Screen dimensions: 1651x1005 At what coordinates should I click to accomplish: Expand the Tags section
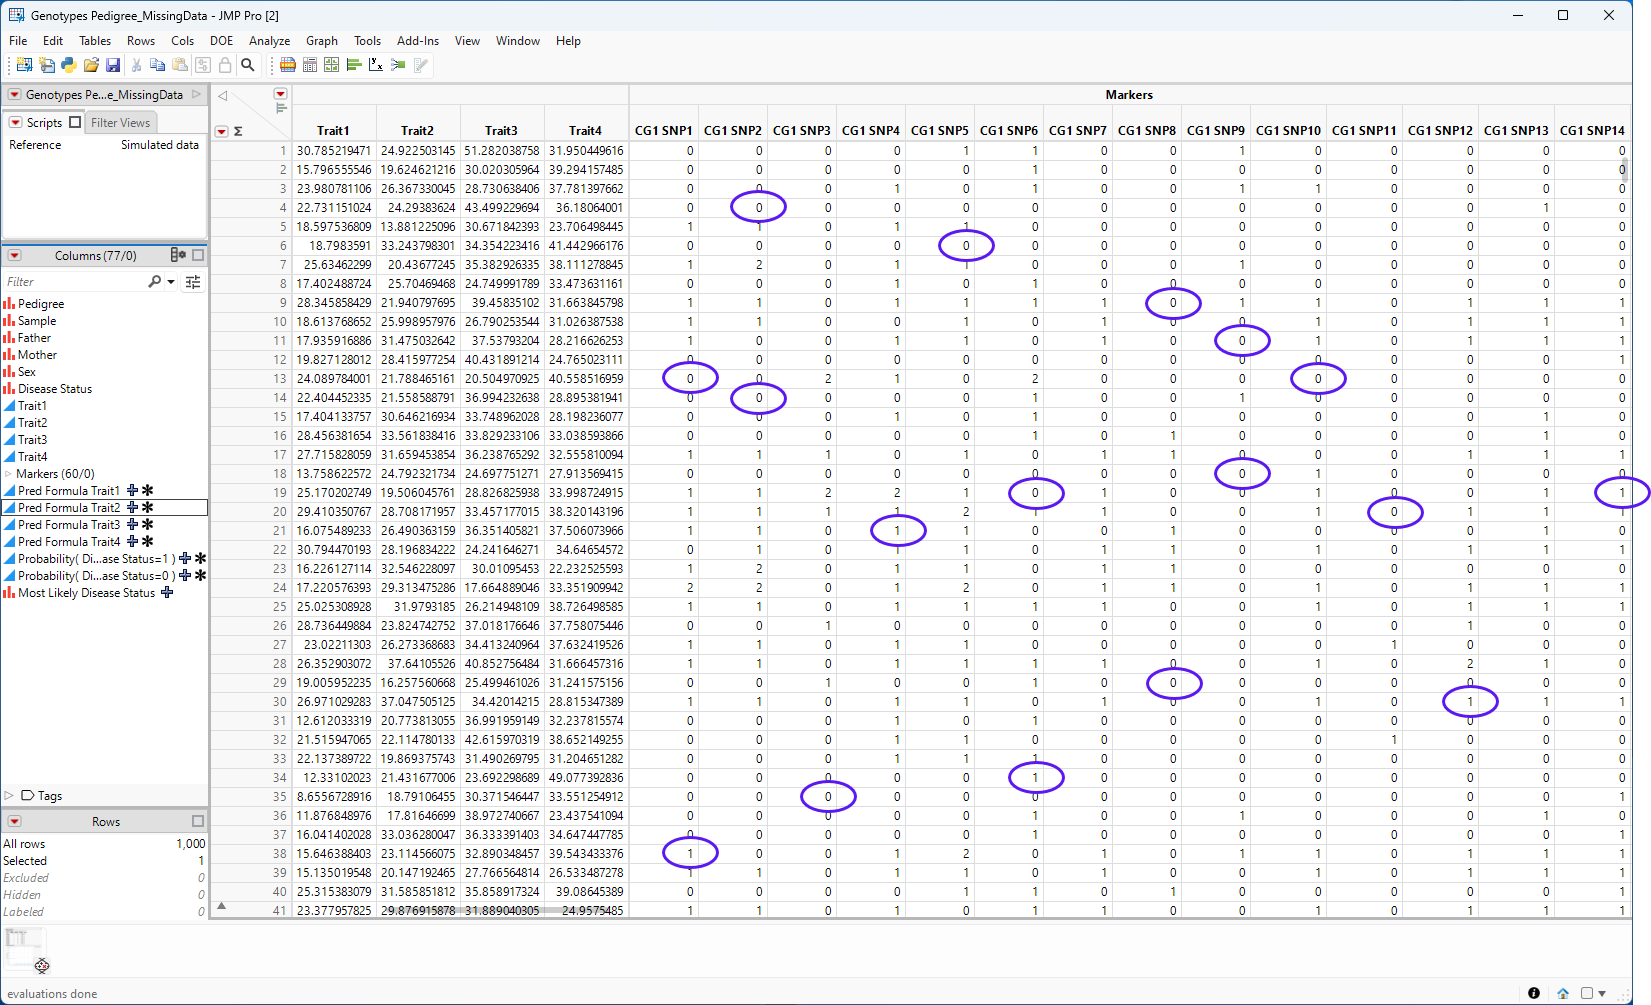pyautogui.click(x=9, y=796)
